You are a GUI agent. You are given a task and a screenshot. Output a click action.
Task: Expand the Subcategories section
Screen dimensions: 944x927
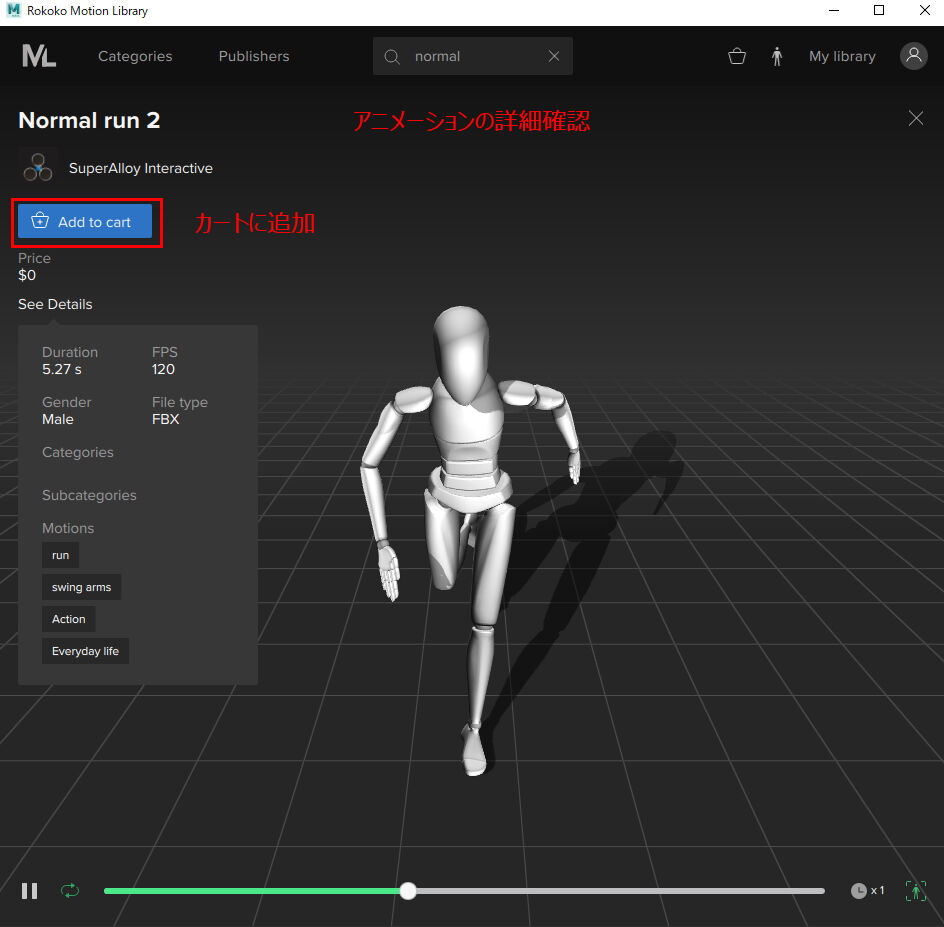(x=89, y=495)
